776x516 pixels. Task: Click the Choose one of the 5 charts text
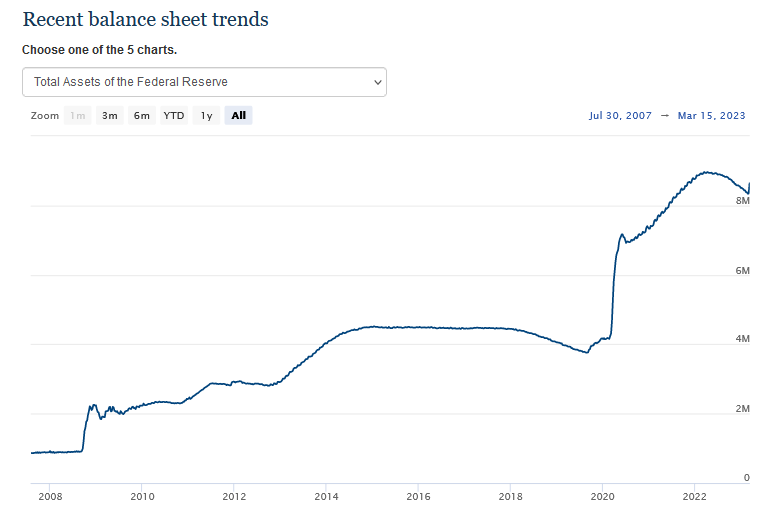pos(99,49)
